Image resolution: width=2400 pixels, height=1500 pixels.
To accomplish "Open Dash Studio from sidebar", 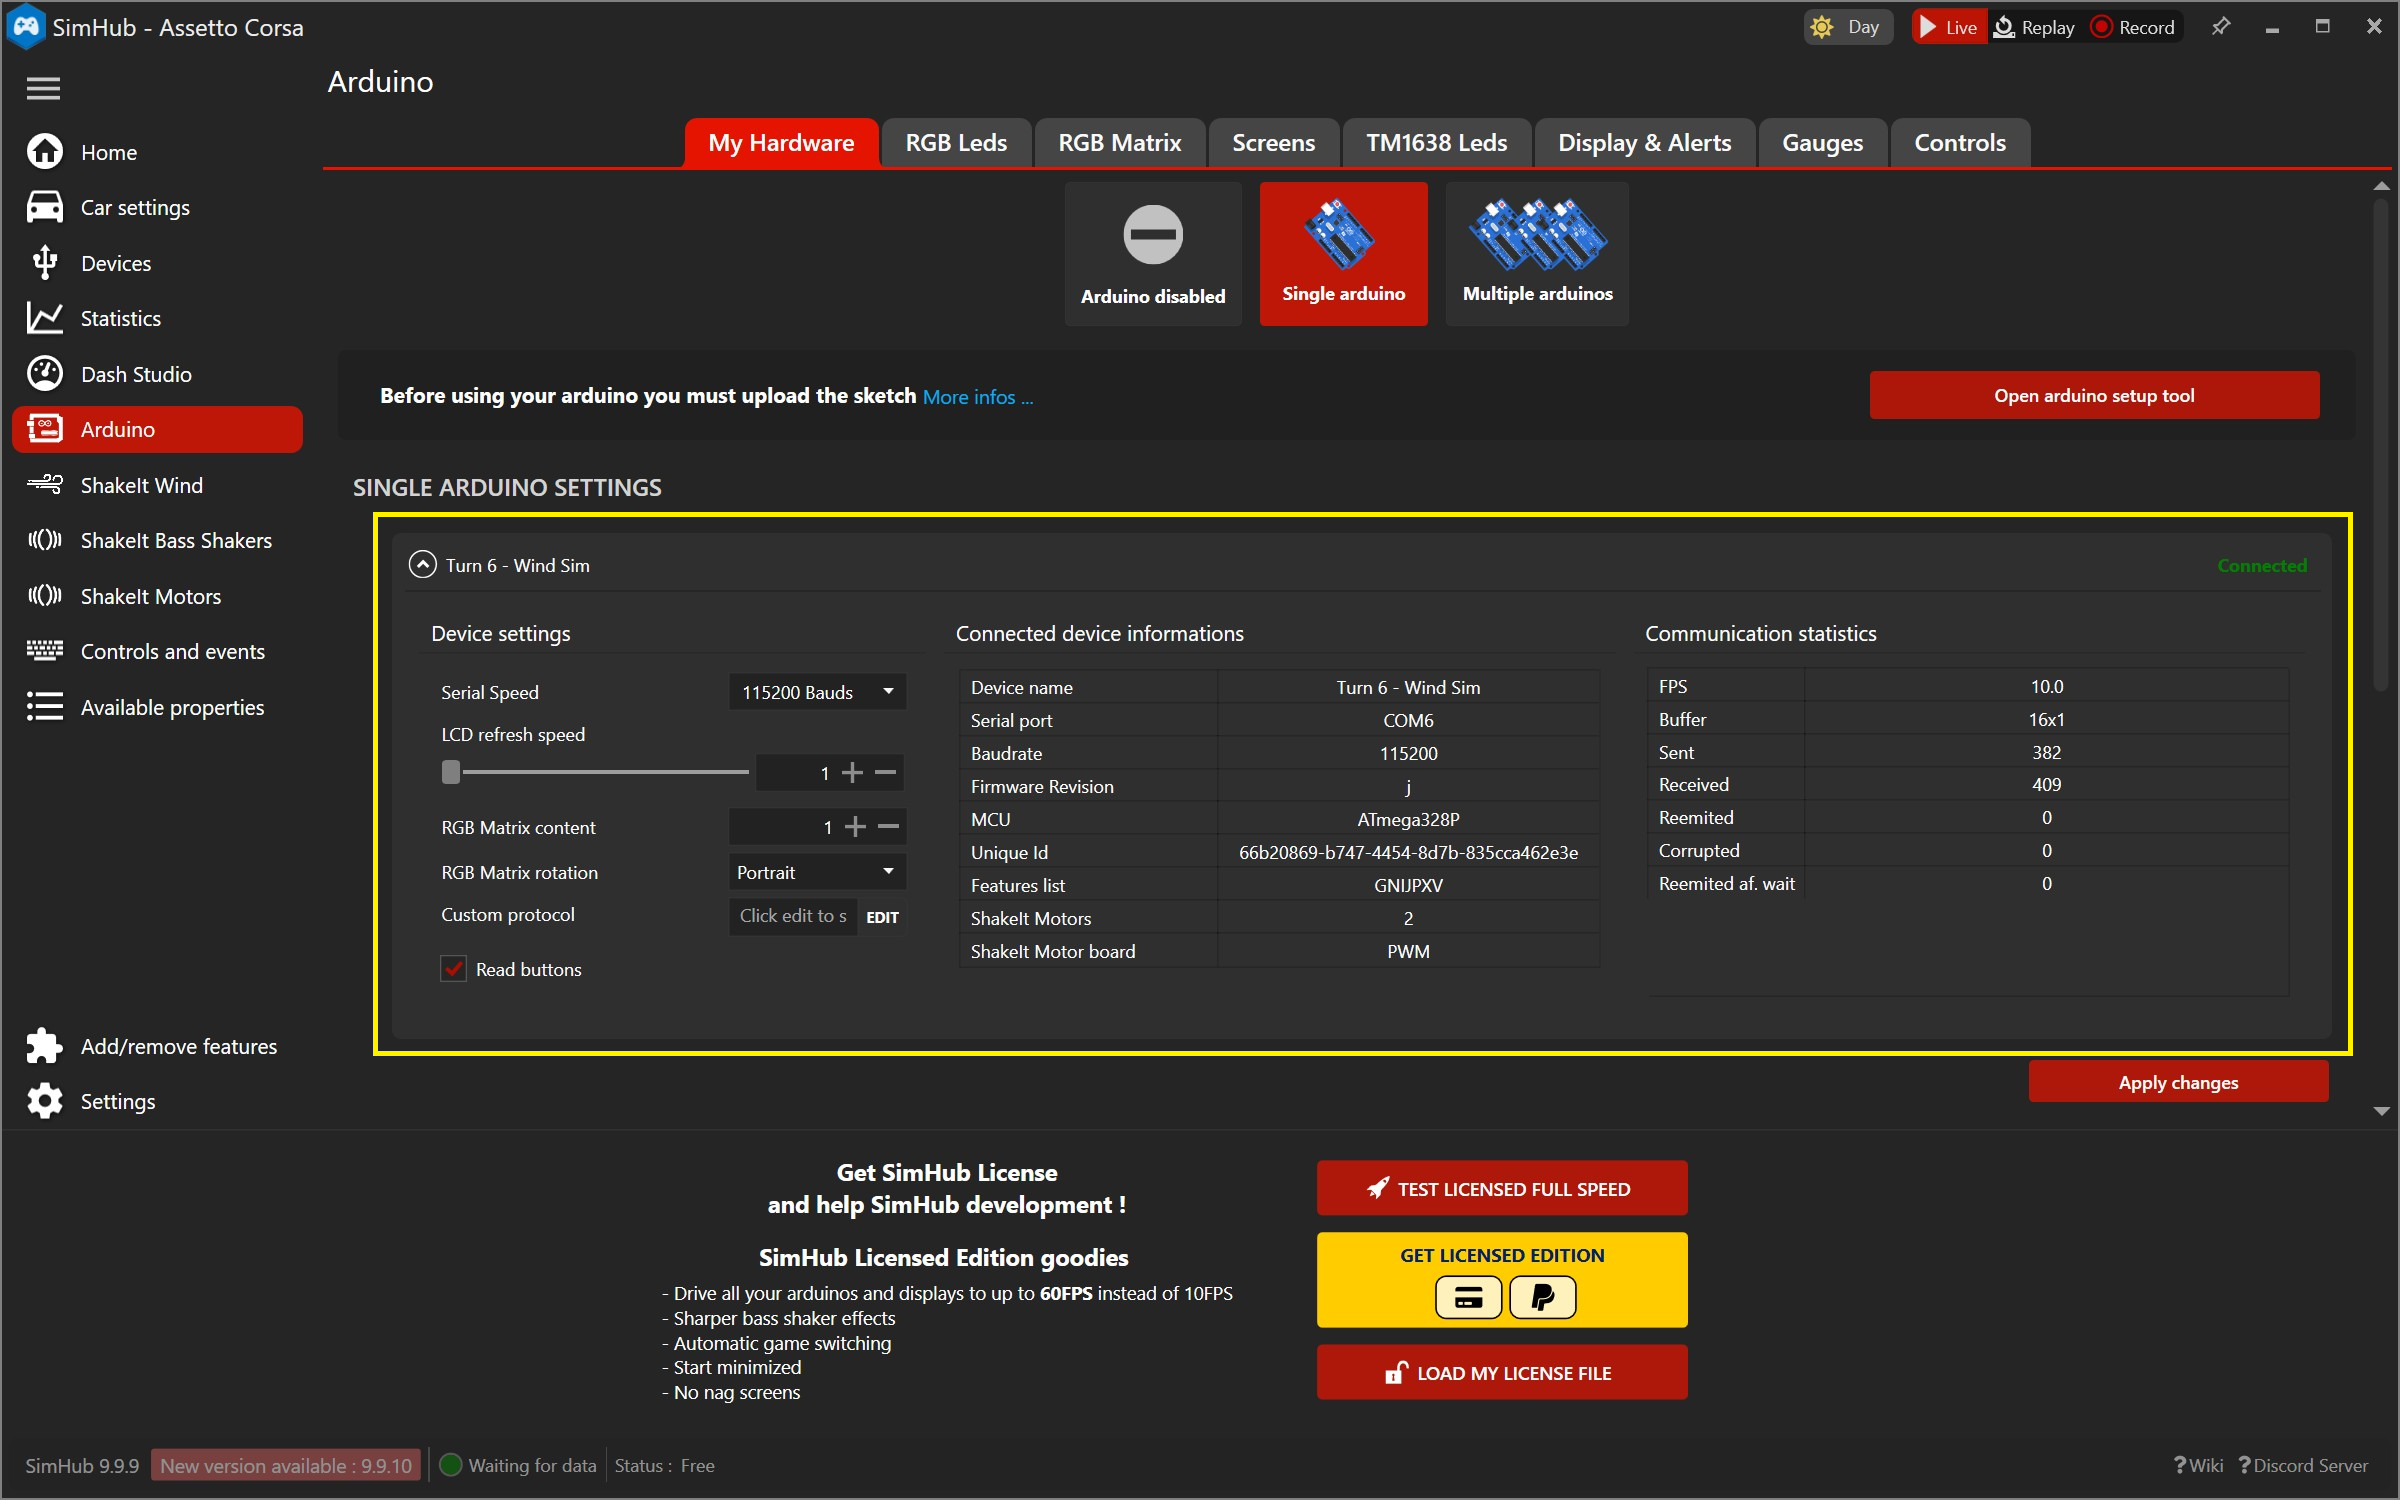I will 136,374.
